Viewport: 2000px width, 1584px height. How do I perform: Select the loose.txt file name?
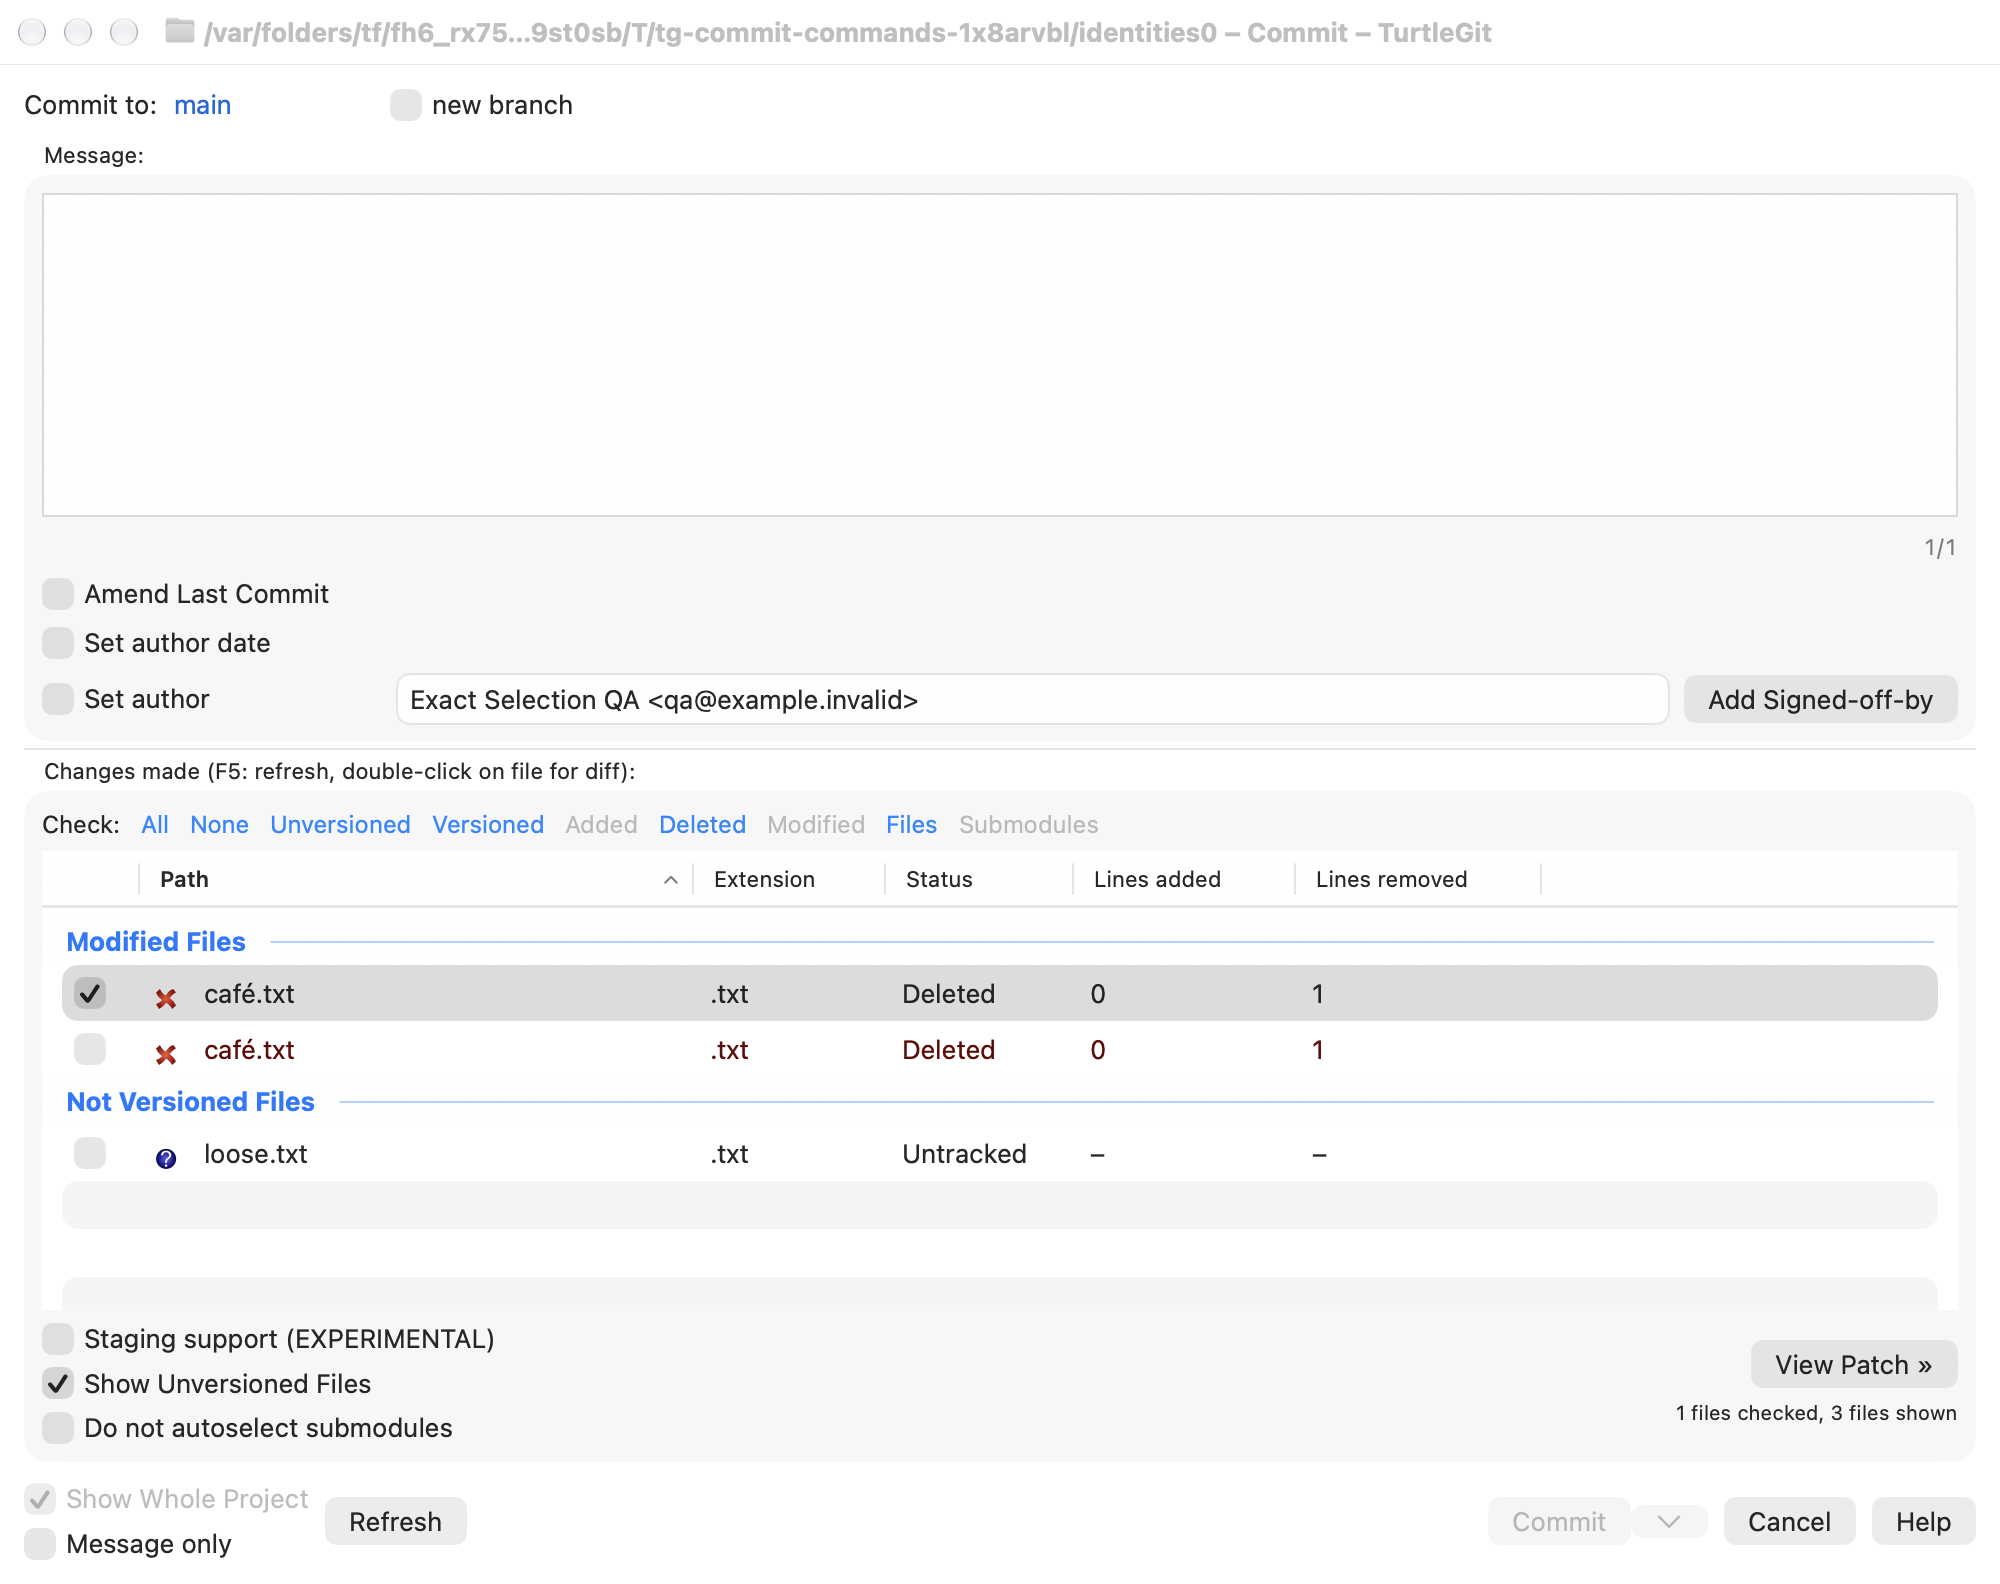coord(255,1154)
